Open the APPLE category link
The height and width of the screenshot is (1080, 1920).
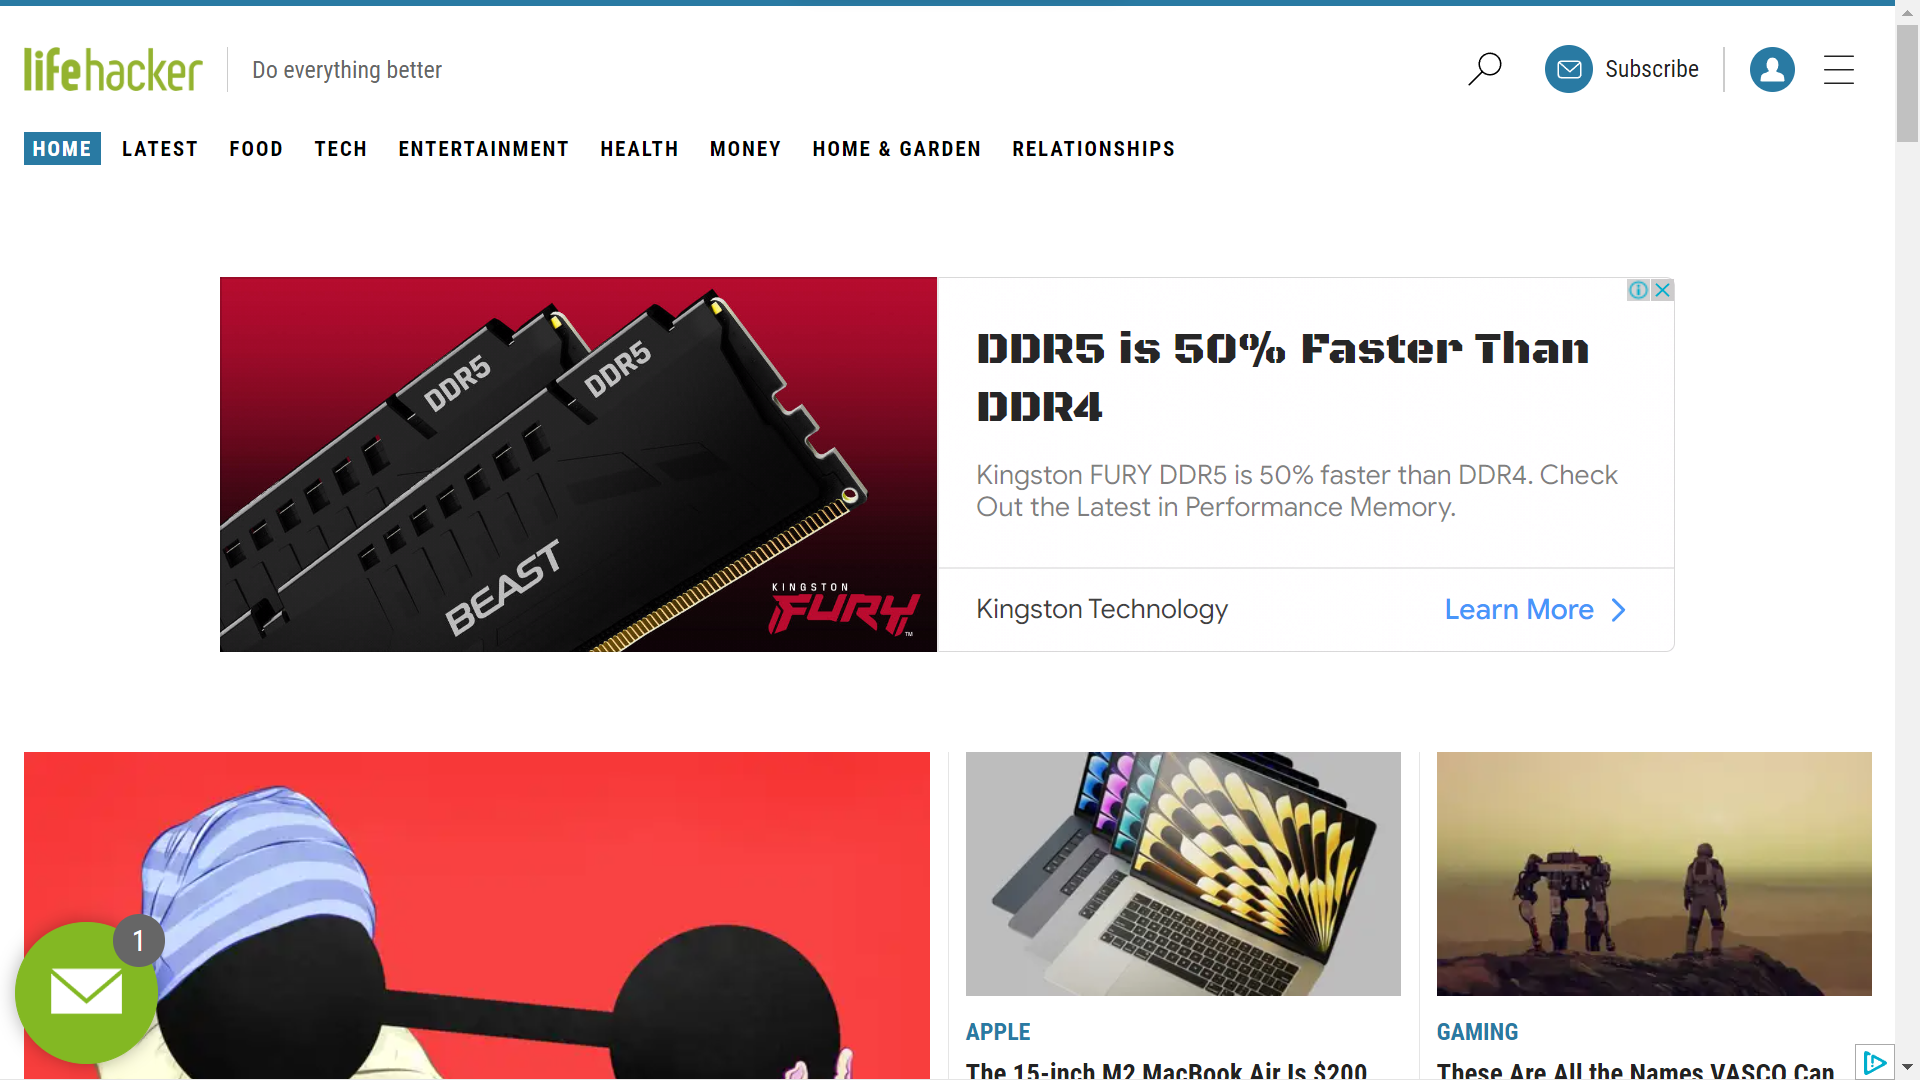coord(998,1032)
